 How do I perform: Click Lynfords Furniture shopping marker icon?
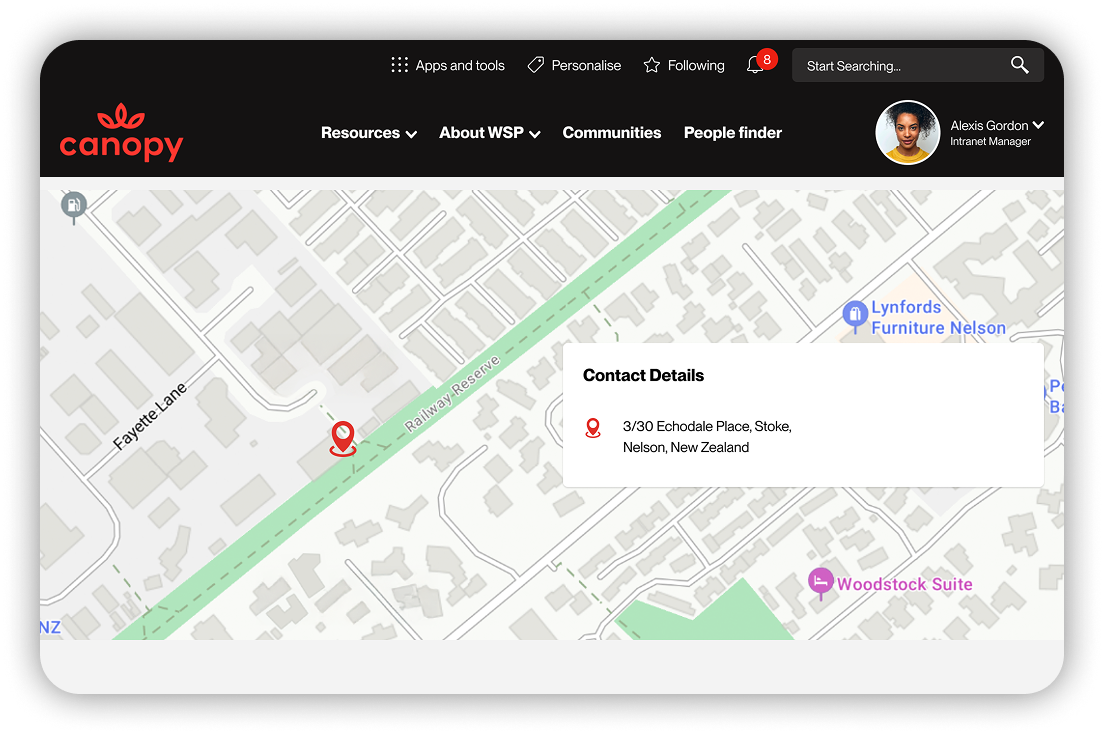tap(854, 316)
